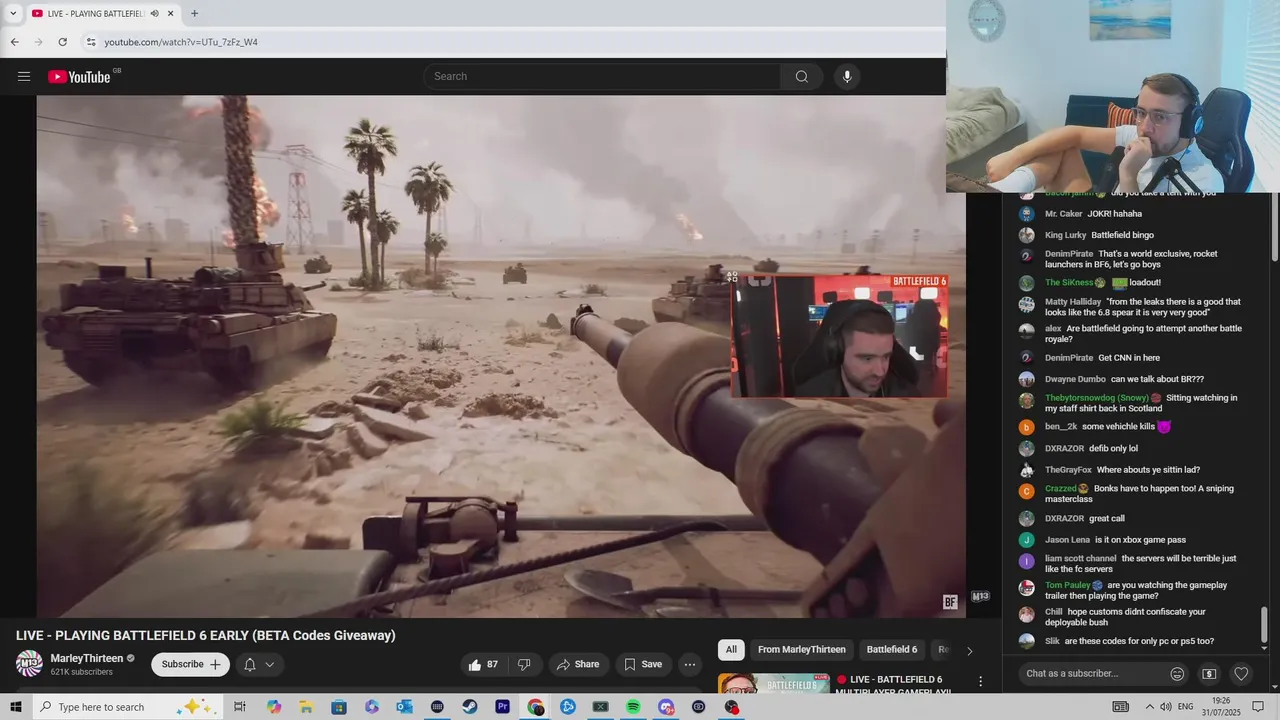
Task: Open the more actions ellipsis button
Action: click(689, 664)
